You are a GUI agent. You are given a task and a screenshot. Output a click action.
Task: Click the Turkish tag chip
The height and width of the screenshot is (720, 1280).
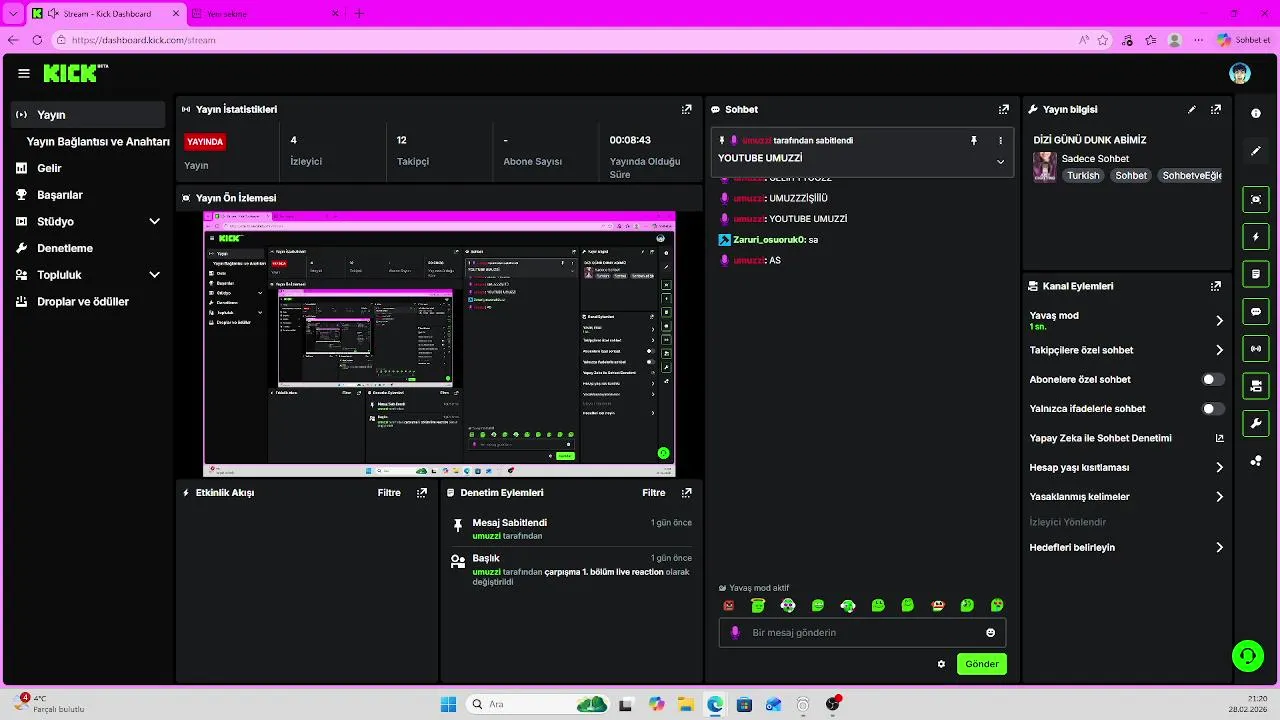[1083, 175]
